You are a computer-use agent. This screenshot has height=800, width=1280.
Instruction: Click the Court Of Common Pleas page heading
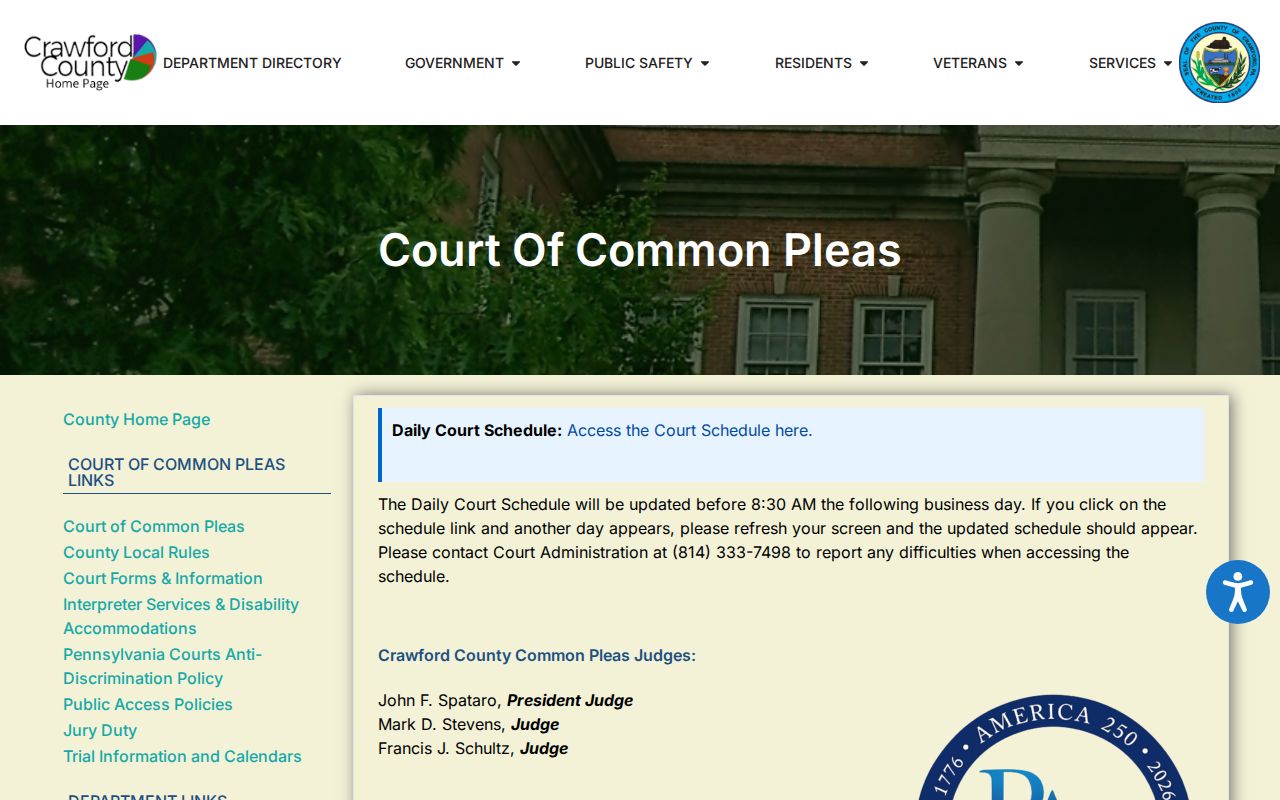click(640, 250)
